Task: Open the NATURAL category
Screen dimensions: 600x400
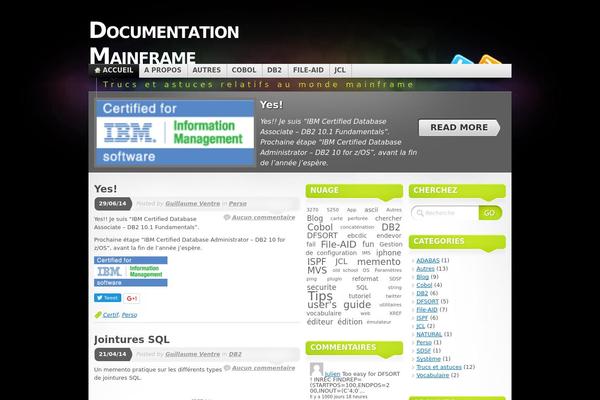Action: click(429, 334)
